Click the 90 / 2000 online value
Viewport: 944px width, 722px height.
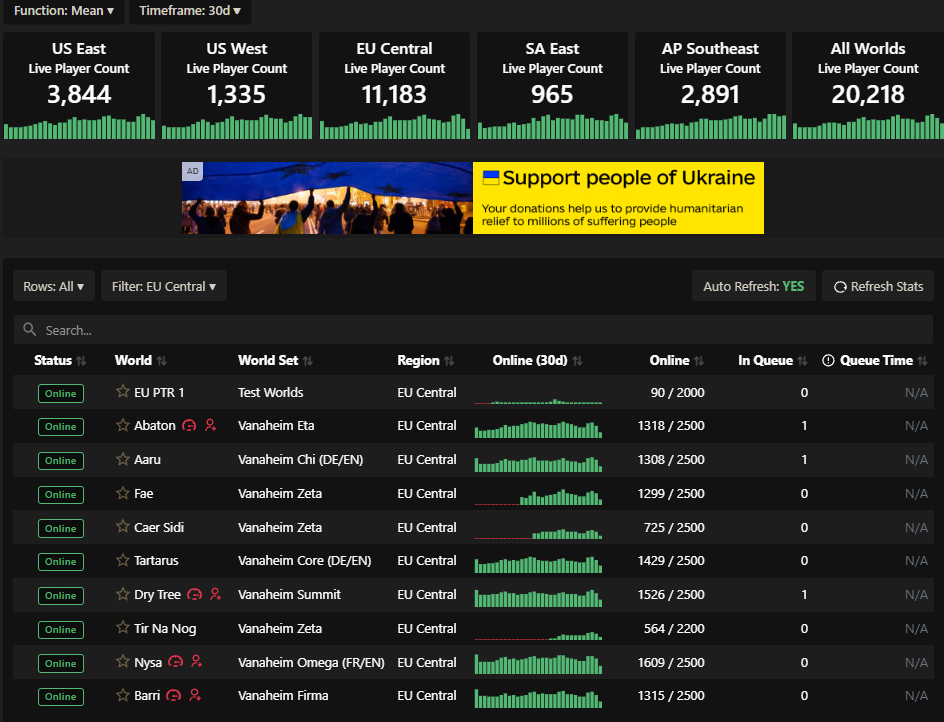pos(677,392)
